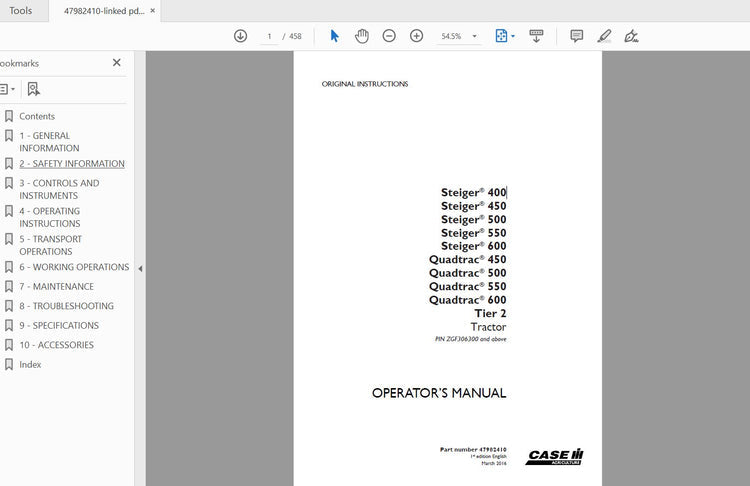Screen dimensions: 750x486
Task: Switch to the Tools tab
Action: tap(21, 11)
